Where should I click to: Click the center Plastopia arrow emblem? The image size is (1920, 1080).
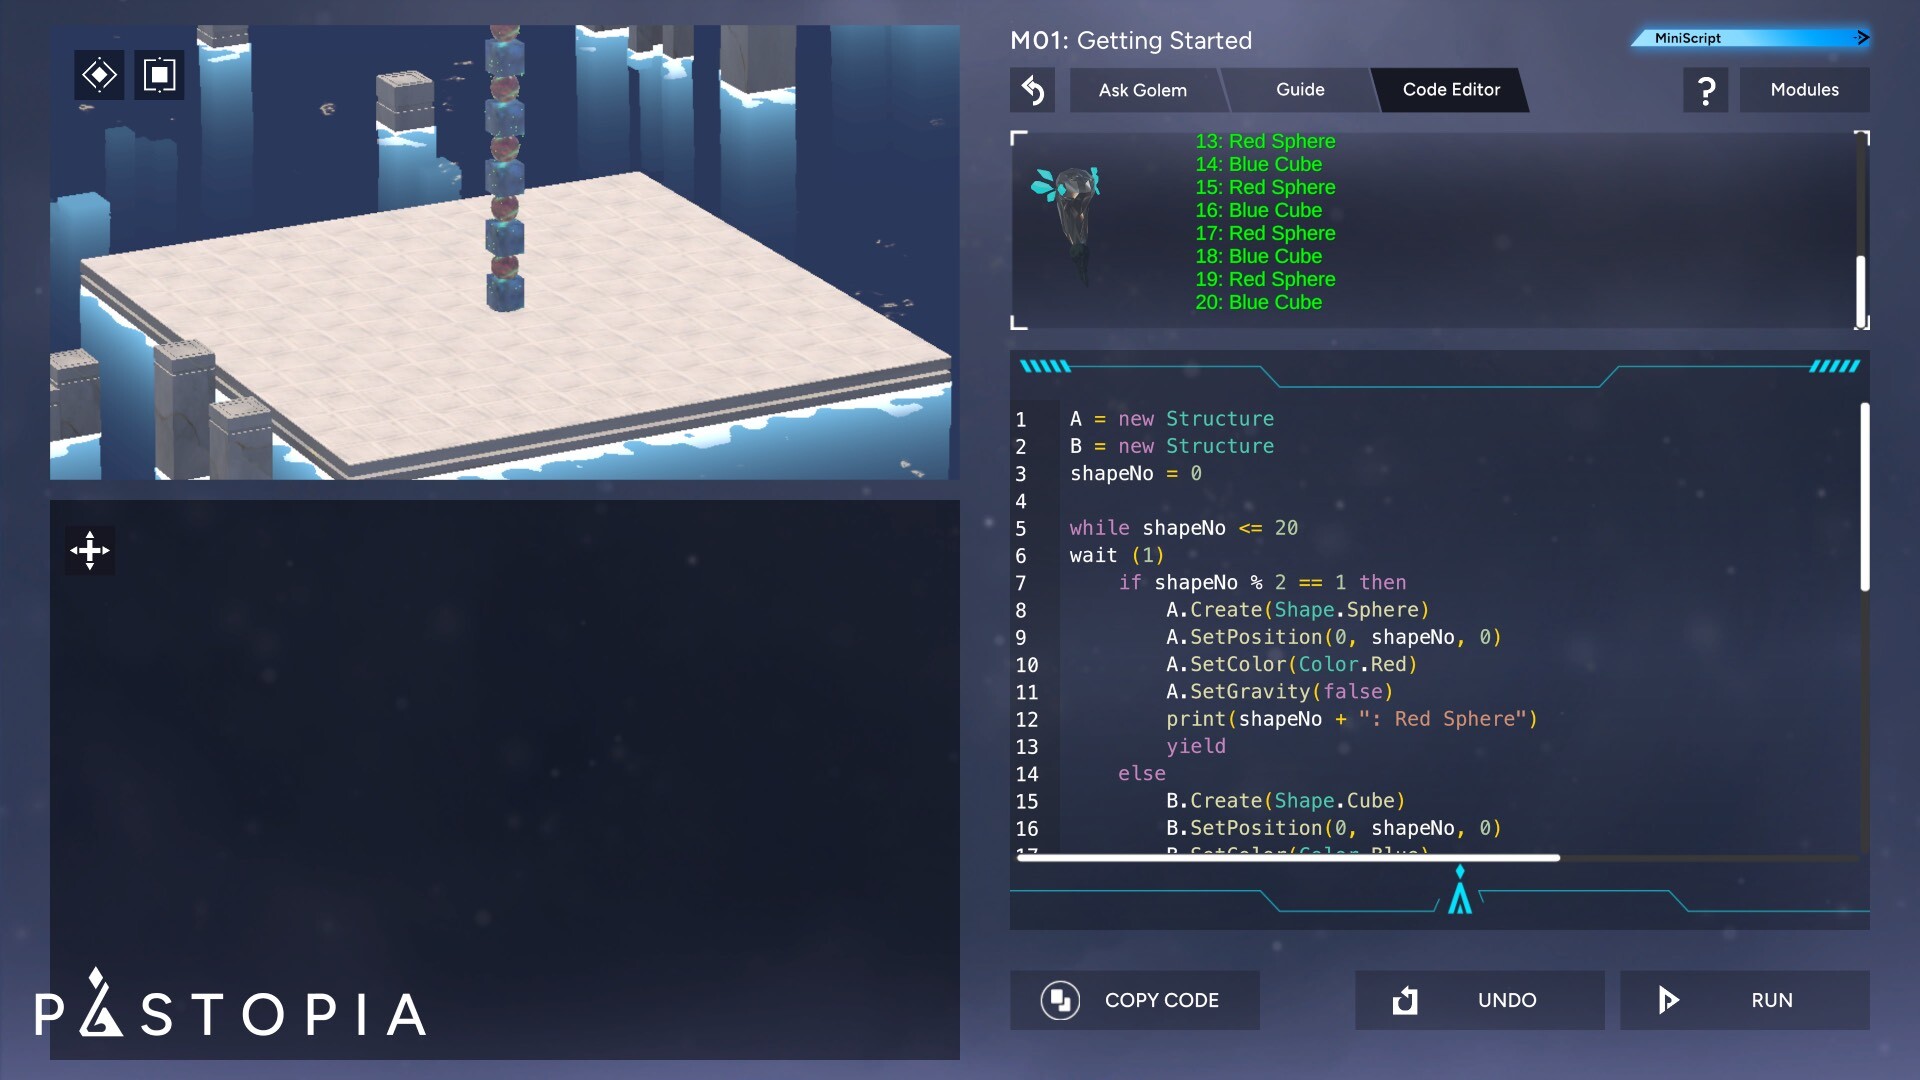pyautogui.click(x=1460, y=890)
